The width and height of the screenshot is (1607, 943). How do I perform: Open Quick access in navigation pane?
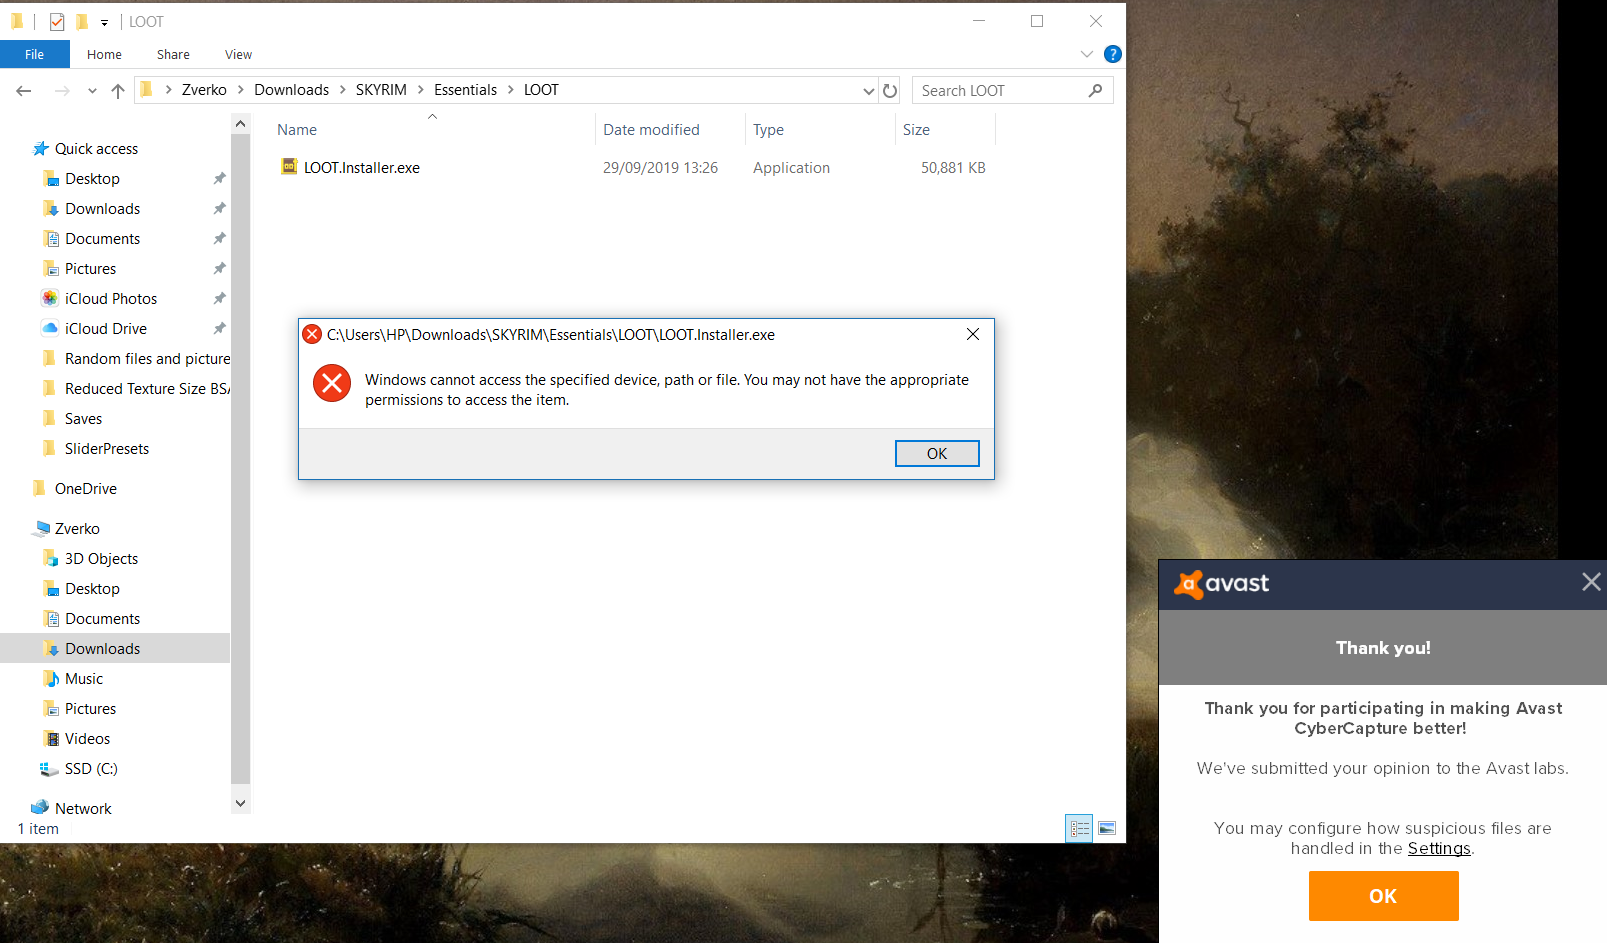click(x=96, y=149)
